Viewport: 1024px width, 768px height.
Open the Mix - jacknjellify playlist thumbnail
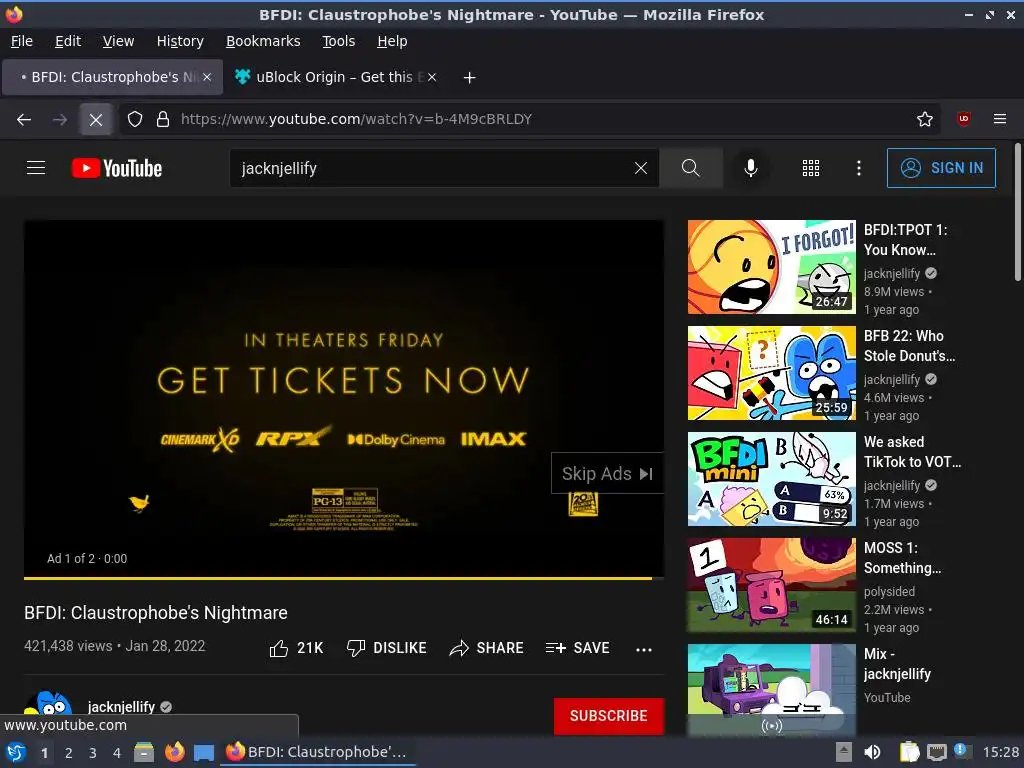coord(771,690)
